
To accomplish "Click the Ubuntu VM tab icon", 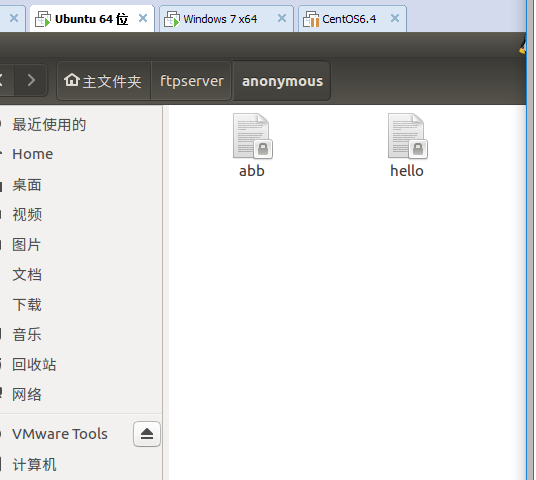I will click(x=43, y=19).
